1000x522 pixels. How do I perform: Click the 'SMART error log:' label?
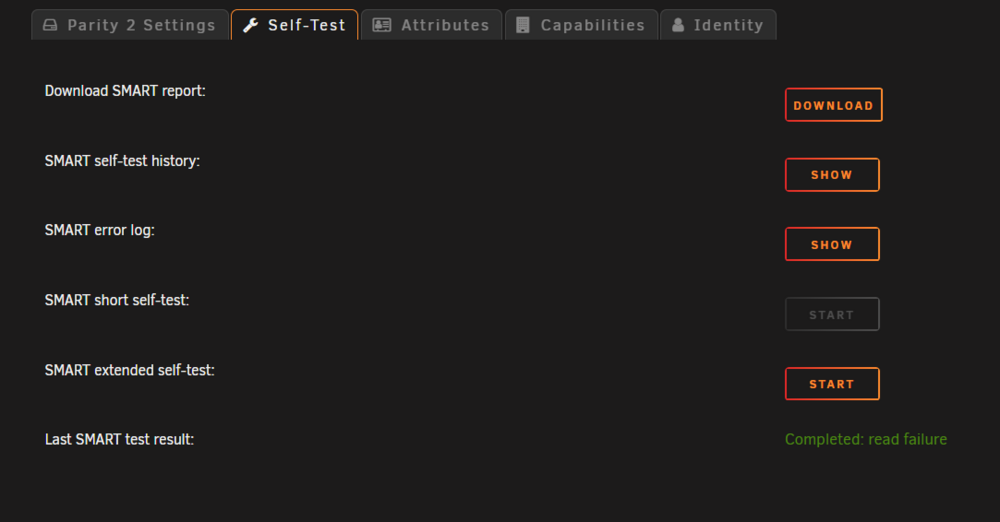[x=99, y=230]
